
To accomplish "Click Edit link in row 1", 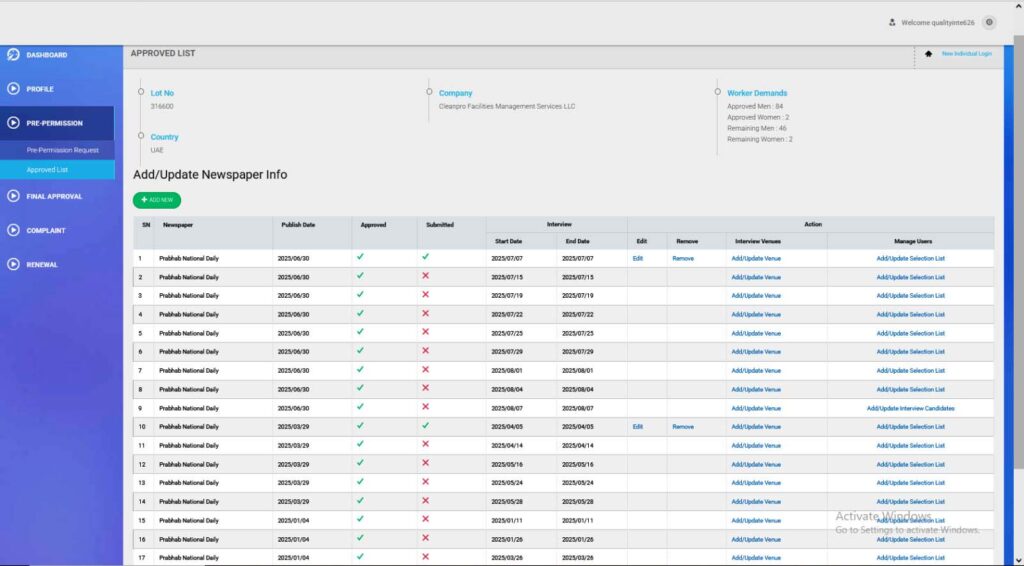I will pyautogui.click(x=638, y=258).
